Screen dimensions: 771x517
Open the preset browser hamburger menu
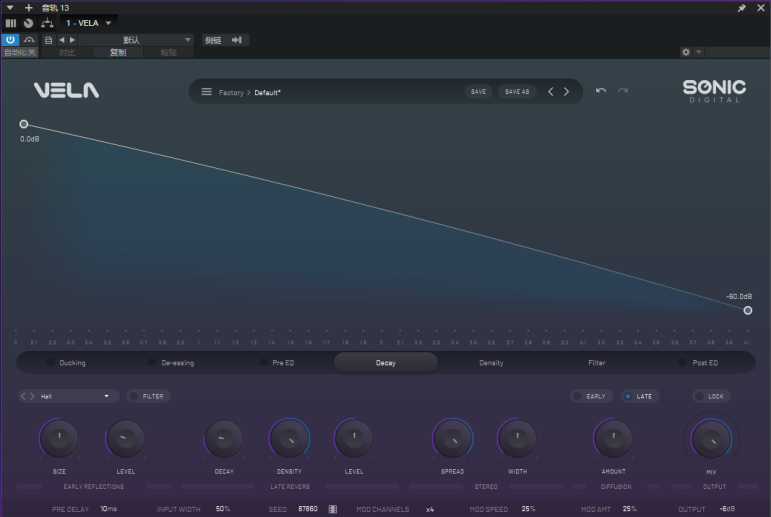pyautogui.click(x=207, y=92)
